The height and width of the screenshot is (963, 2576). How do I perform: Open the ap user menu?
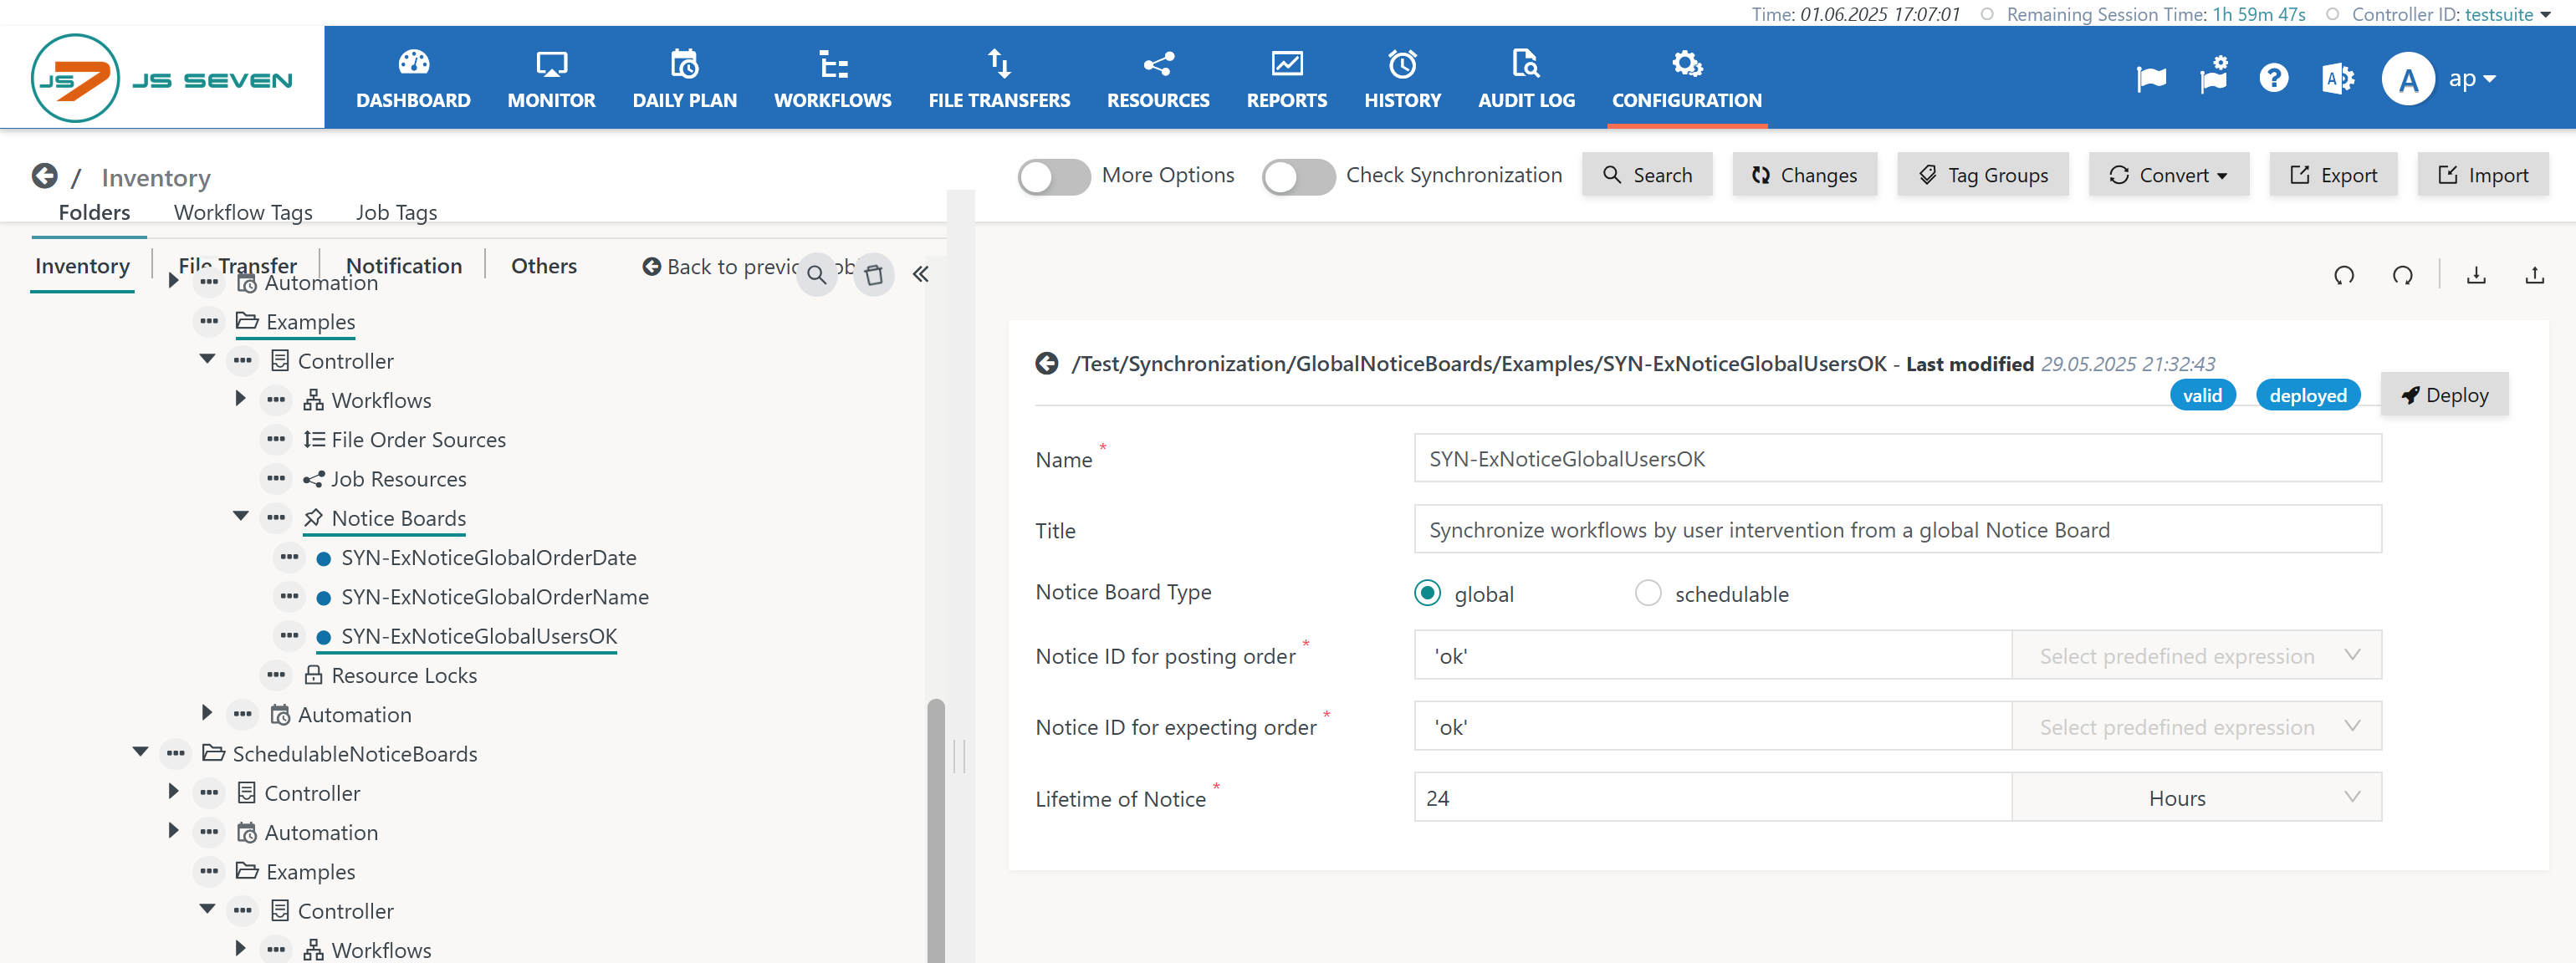[2472, 78]
